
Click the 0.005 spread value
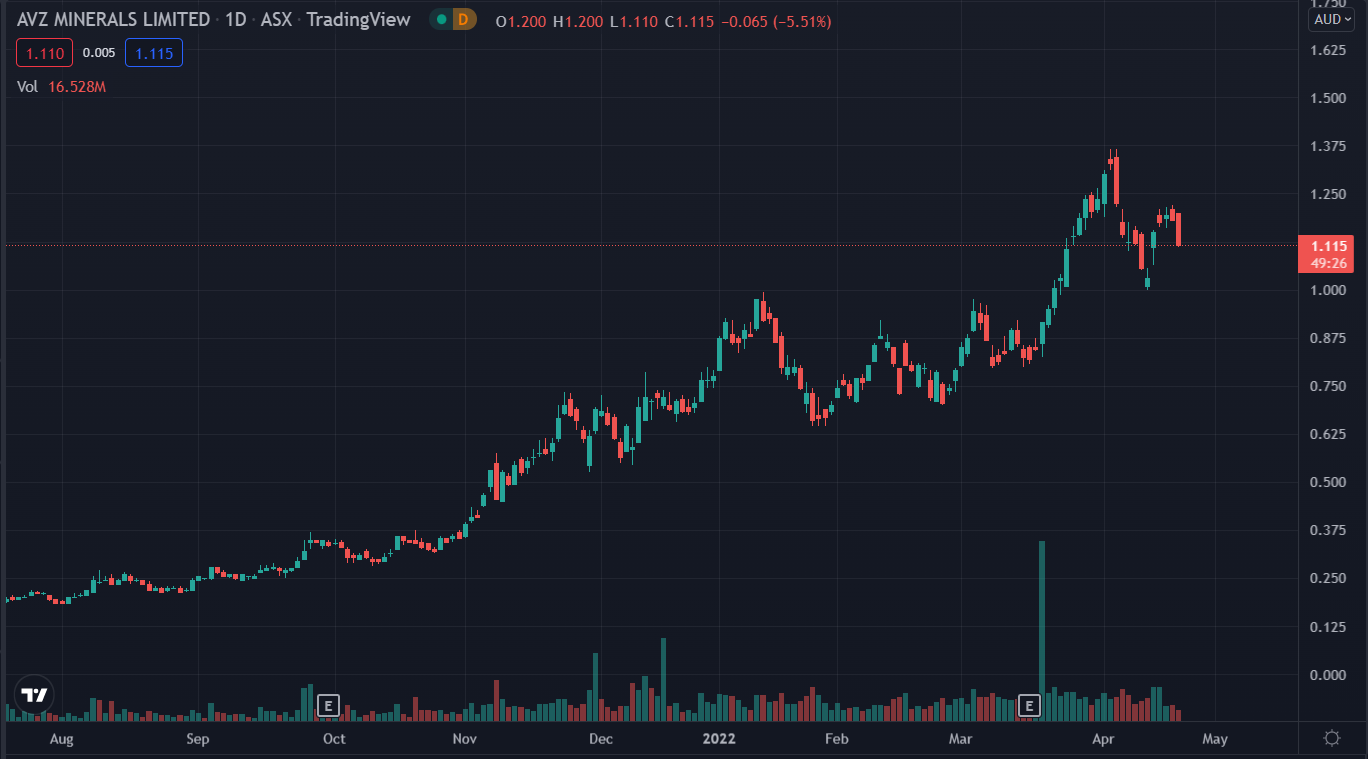tap(99, 53)
